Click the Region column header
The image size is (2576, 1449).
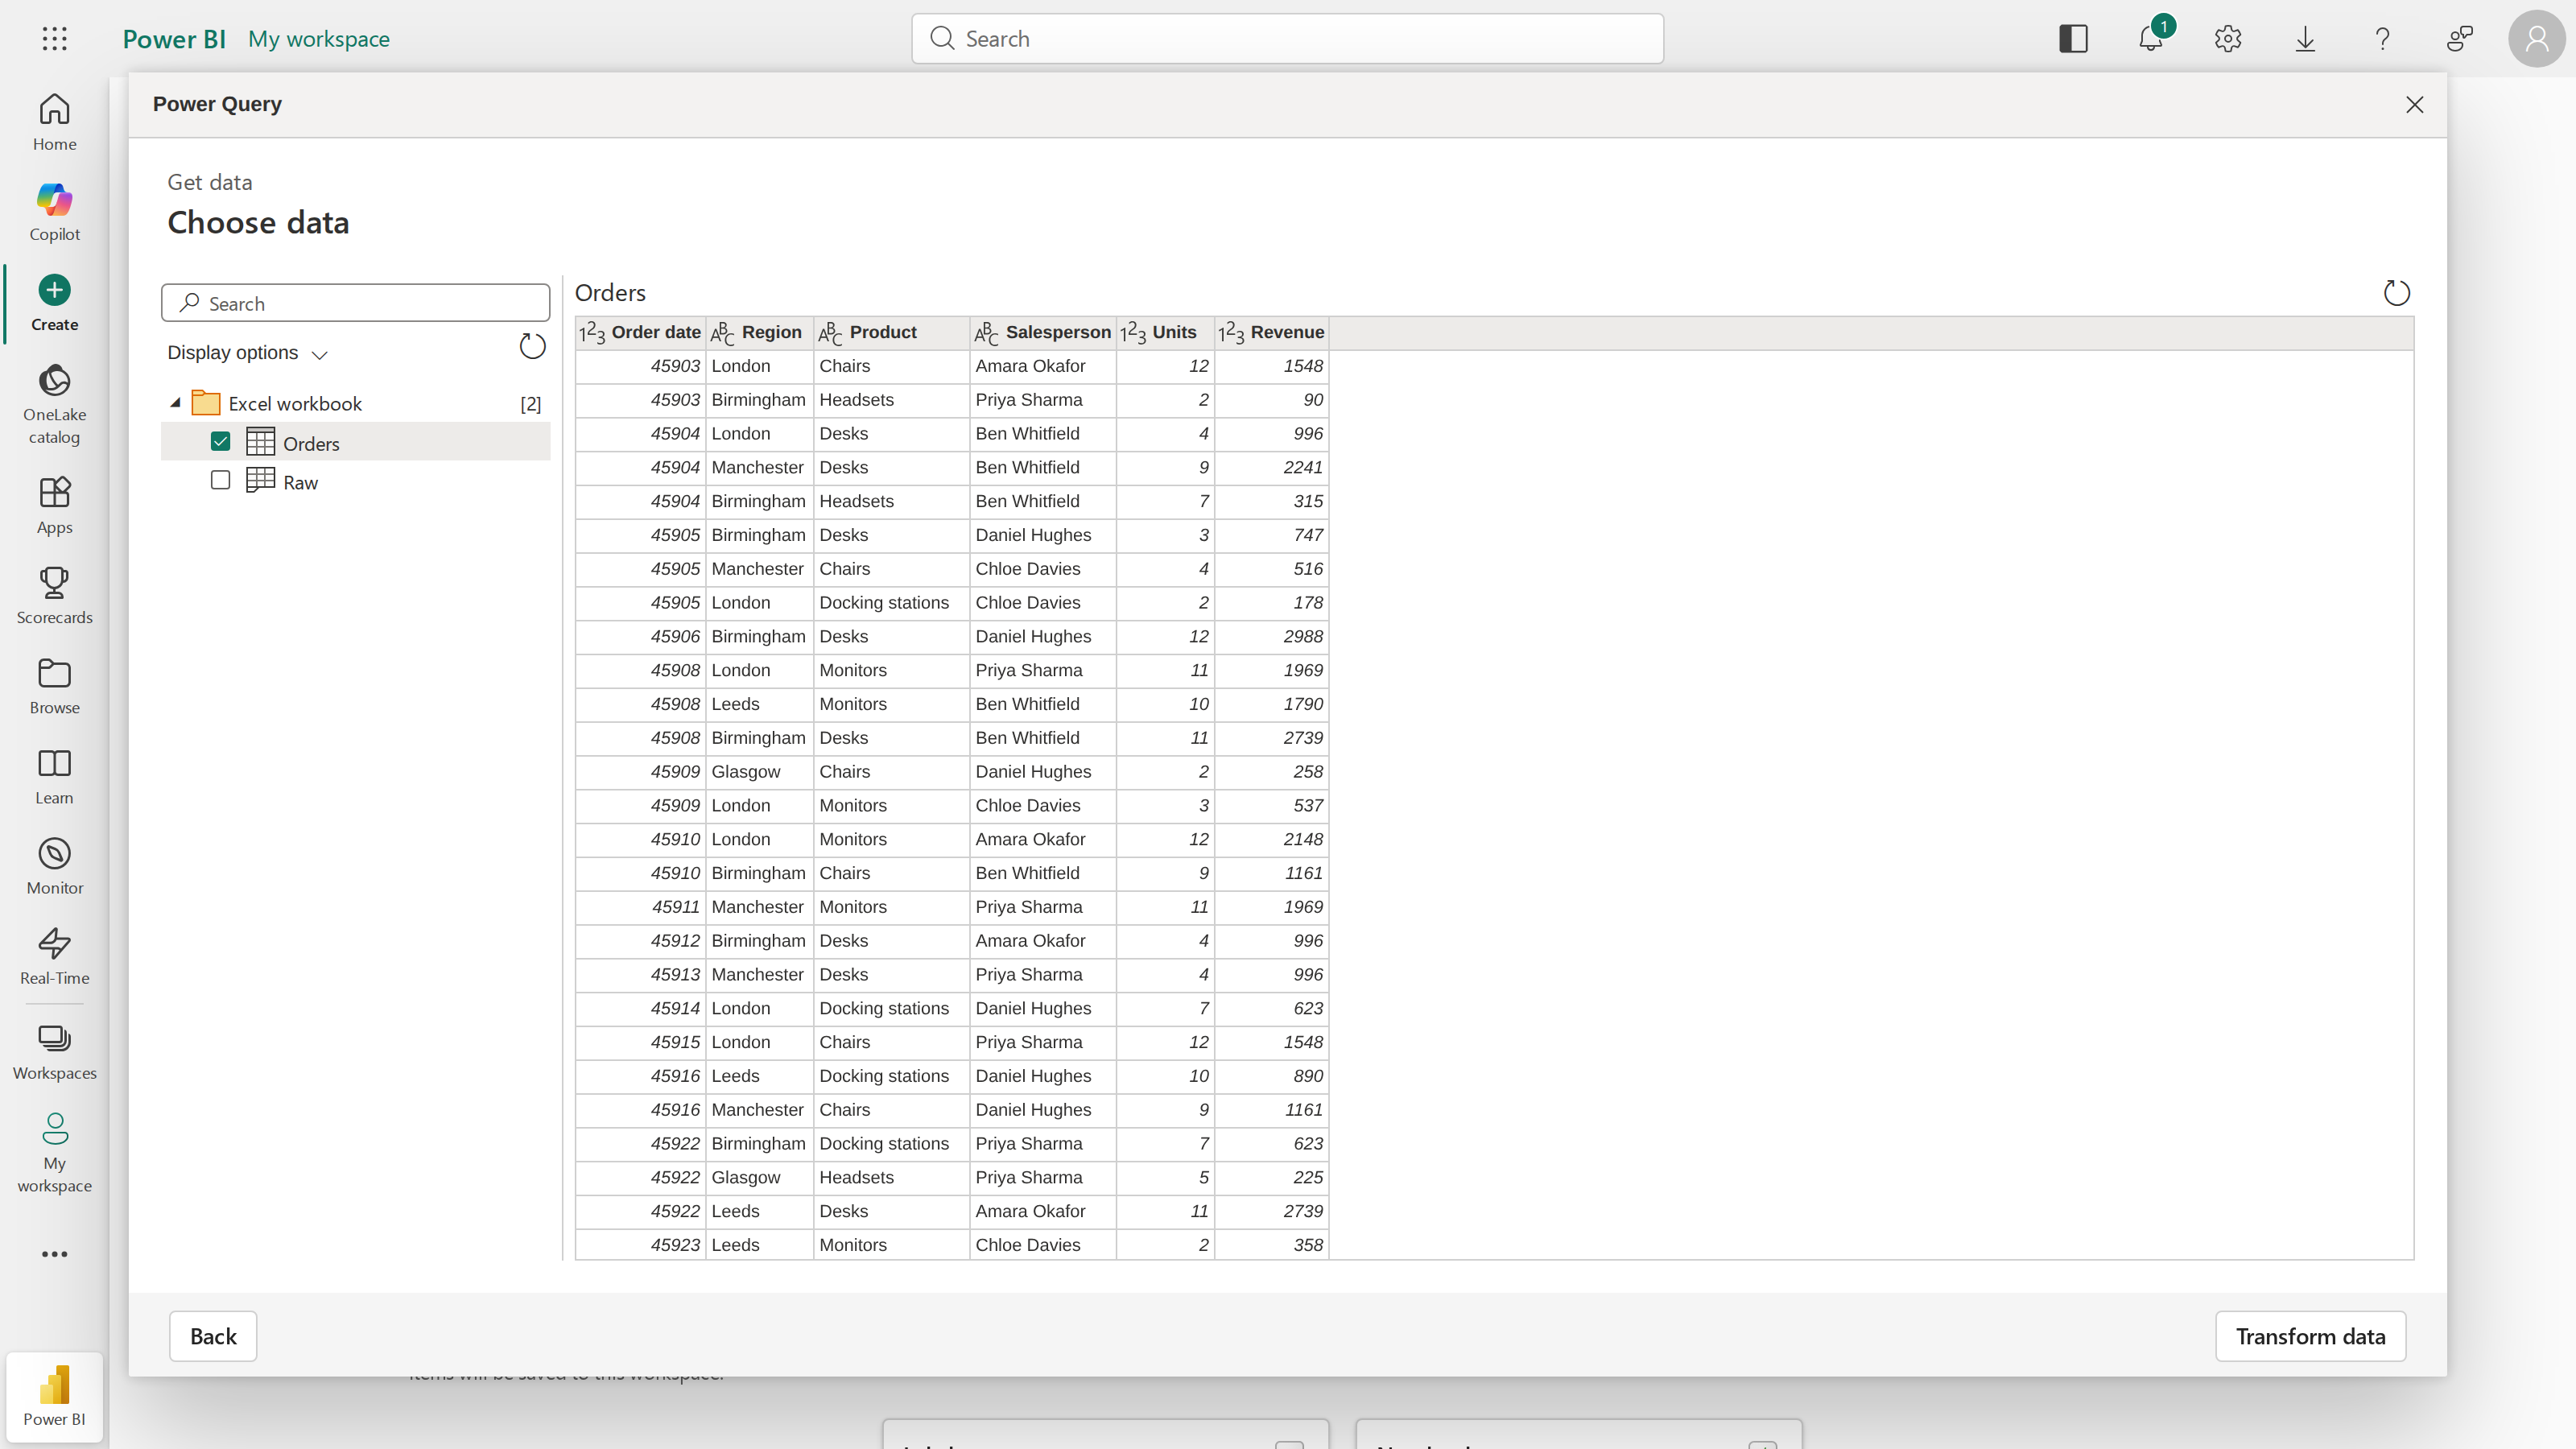pyautogui.click(x=760, y=333)
